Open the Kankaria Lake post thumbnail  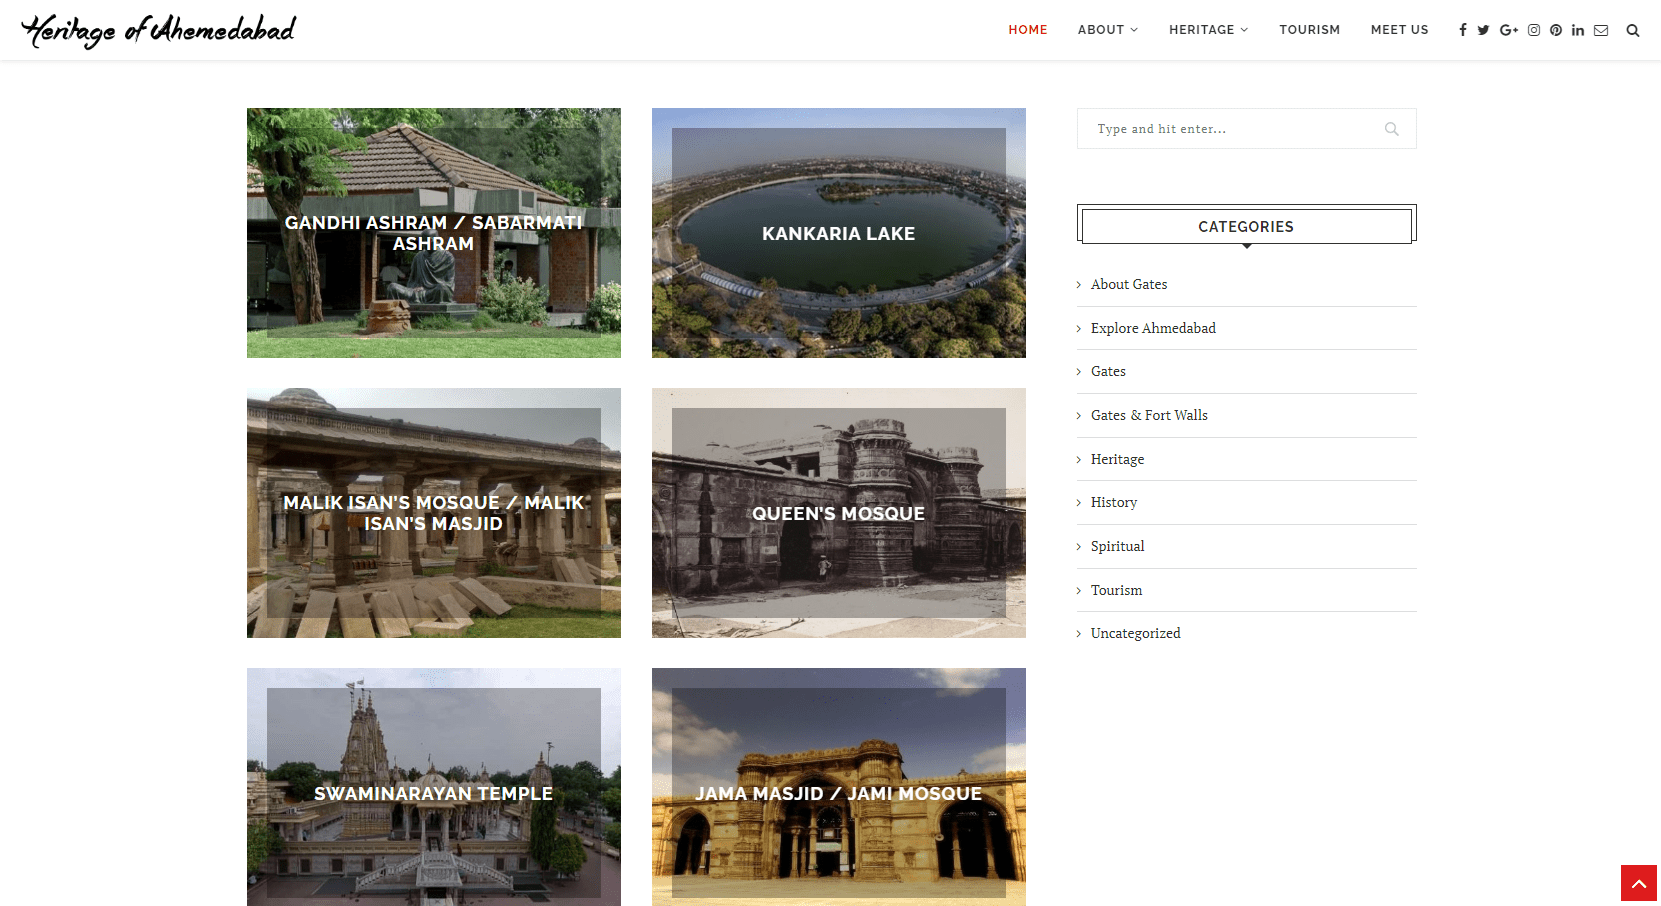838,233
